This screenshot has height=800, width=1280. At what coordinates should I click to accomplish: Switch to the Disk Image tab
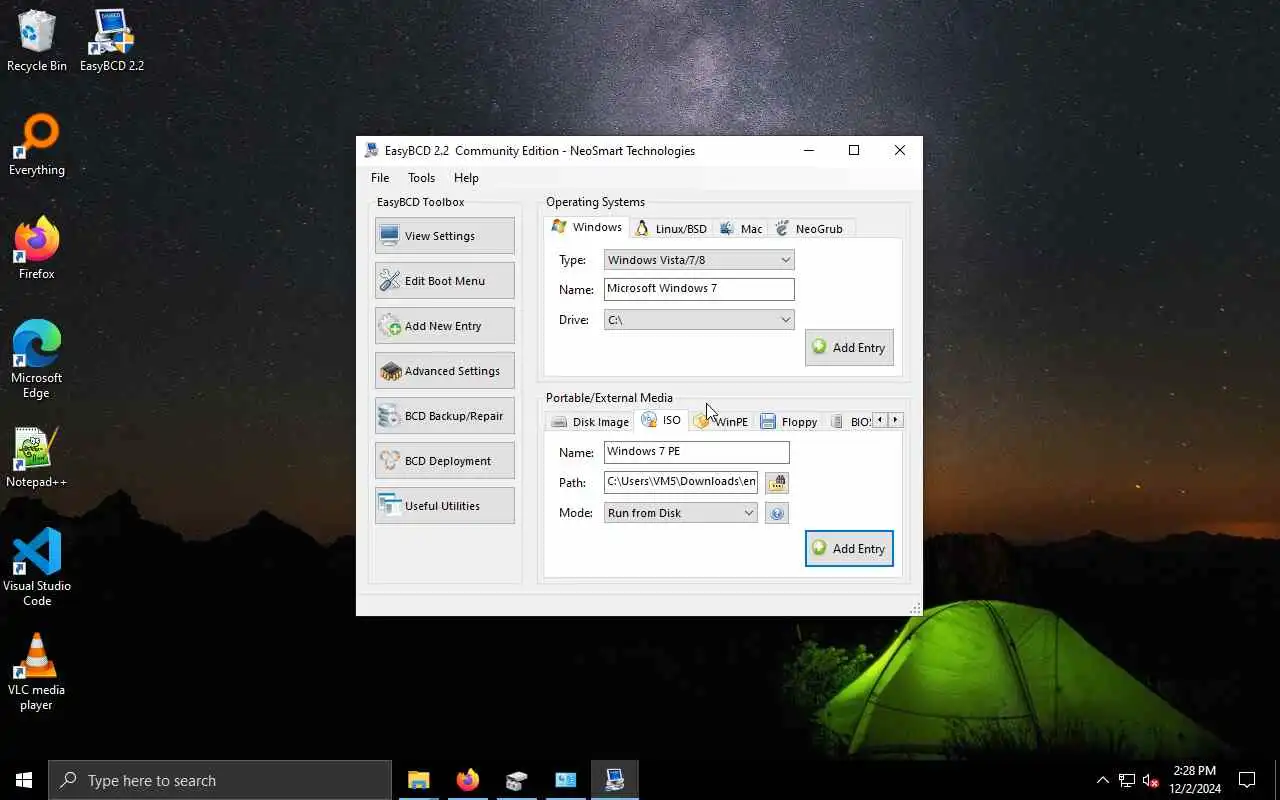coord(590,422)
